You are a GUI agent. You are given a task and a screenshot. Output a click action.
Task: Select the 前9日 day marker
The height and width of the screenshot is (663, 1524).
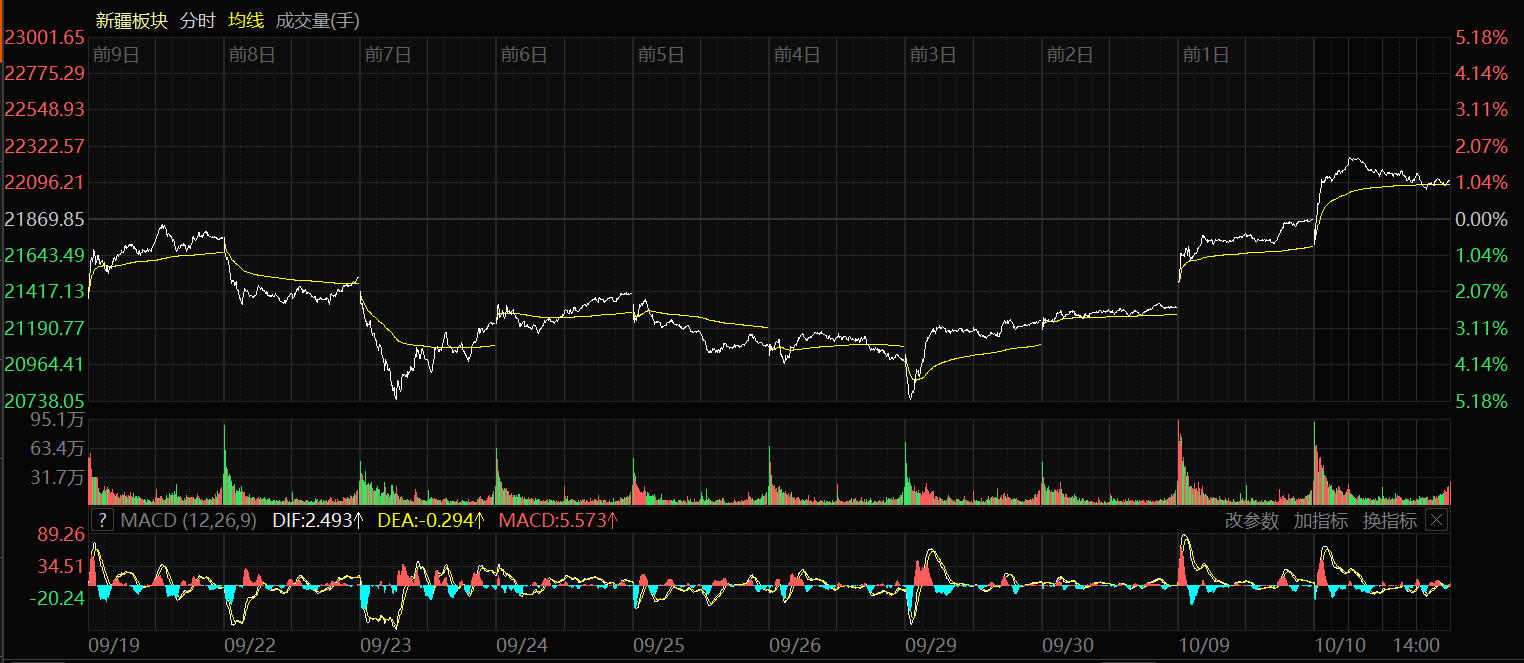pyautogui.click(x=116, y=55)
